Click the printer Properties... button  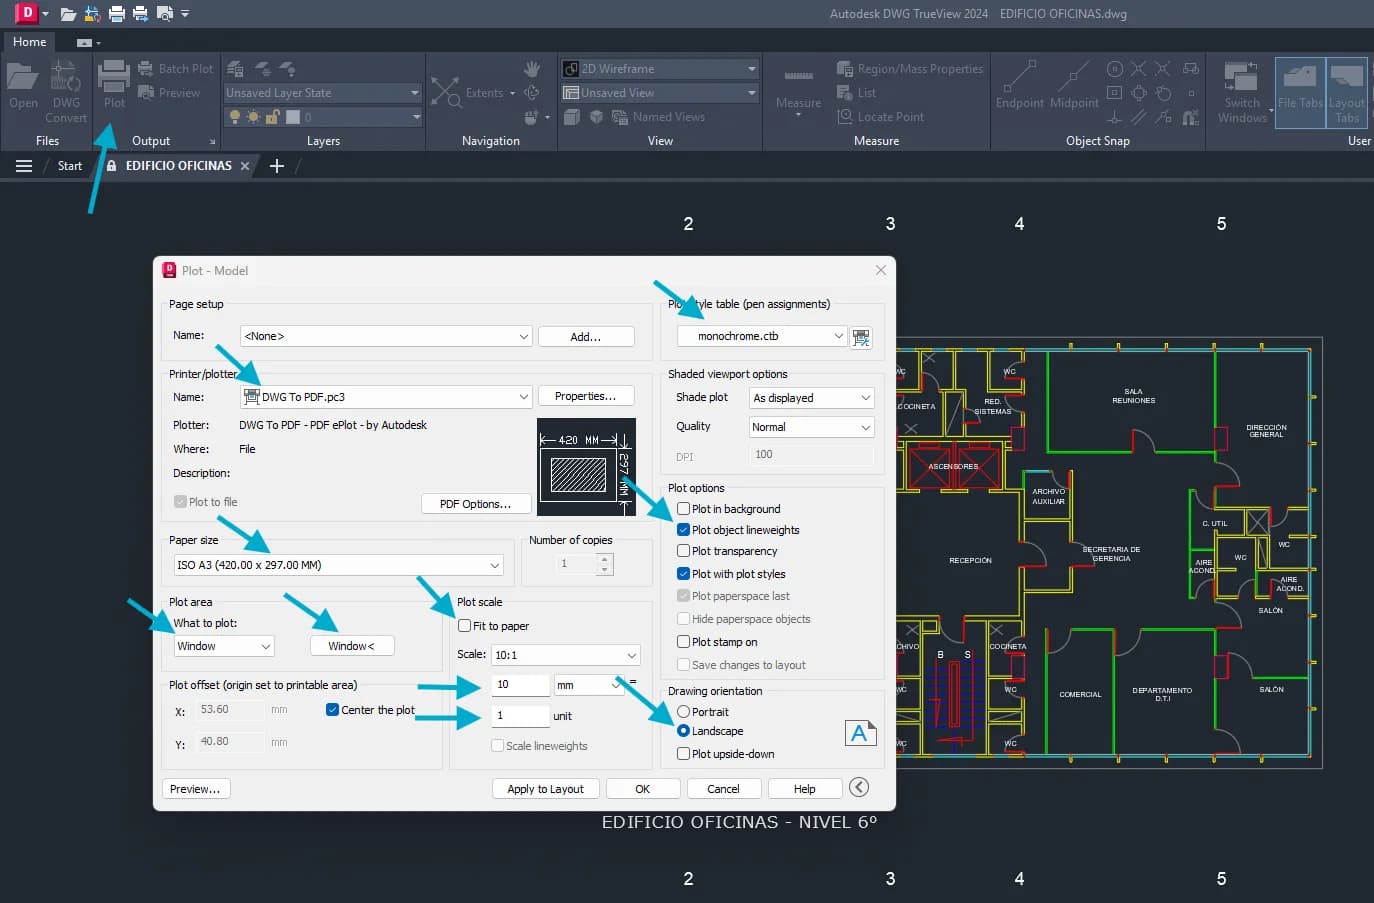[x=586, y=396]
